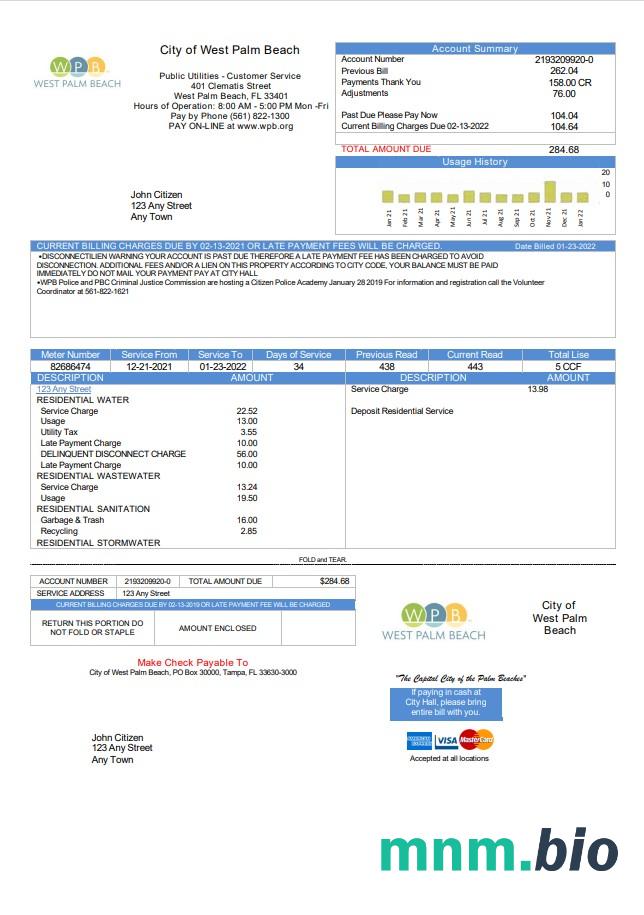
Task: Click the Date Billed 01-23-2022 text
Action: 554,246
